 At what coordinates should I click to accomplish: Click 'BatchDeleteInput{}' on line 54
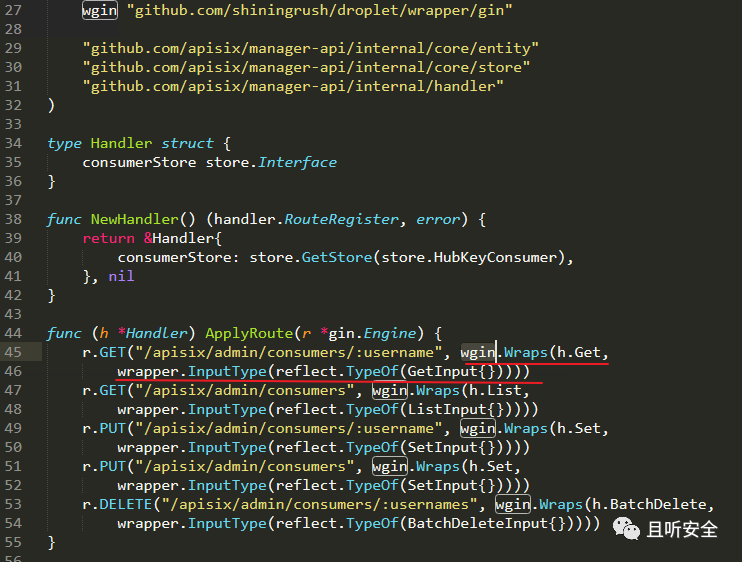pyautogui.click(x=486, y=523)
